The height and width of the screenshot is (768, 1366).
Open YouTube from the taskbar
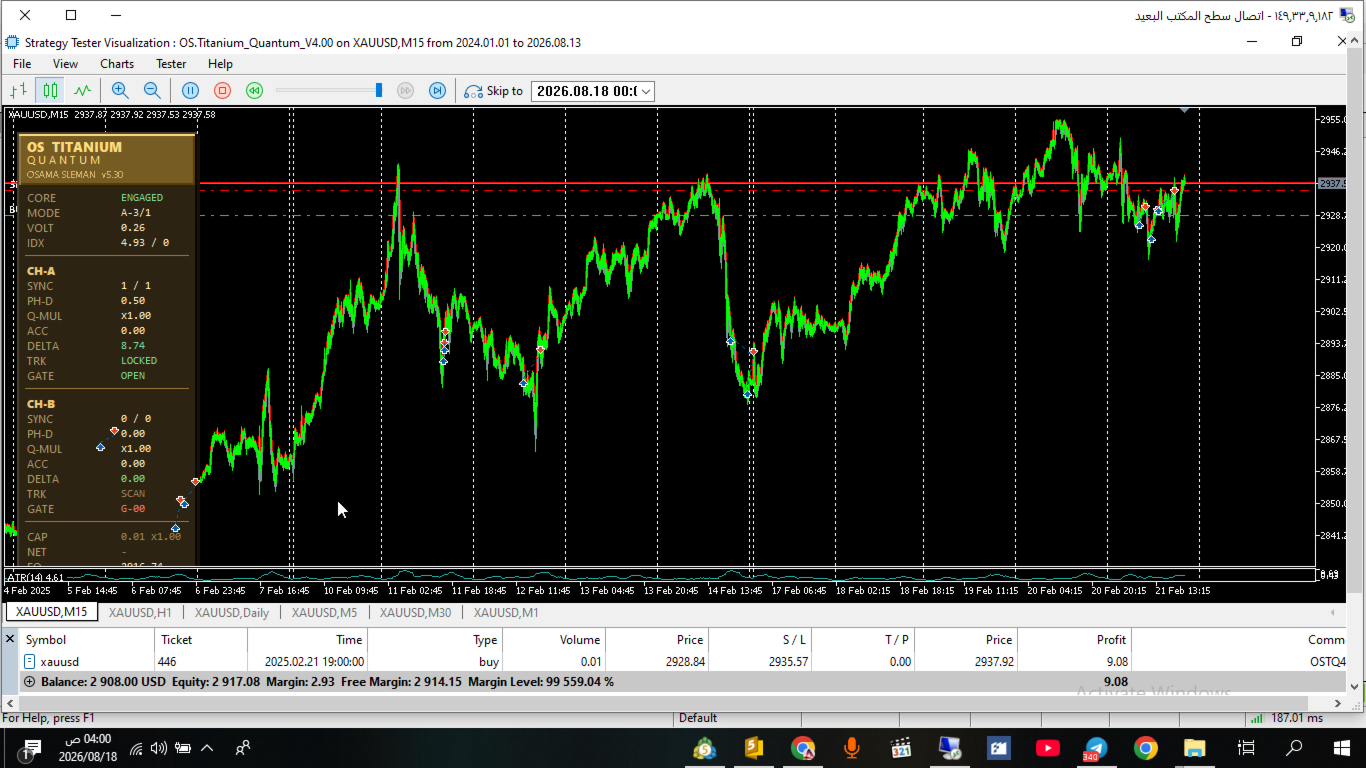click(1048, 748)
